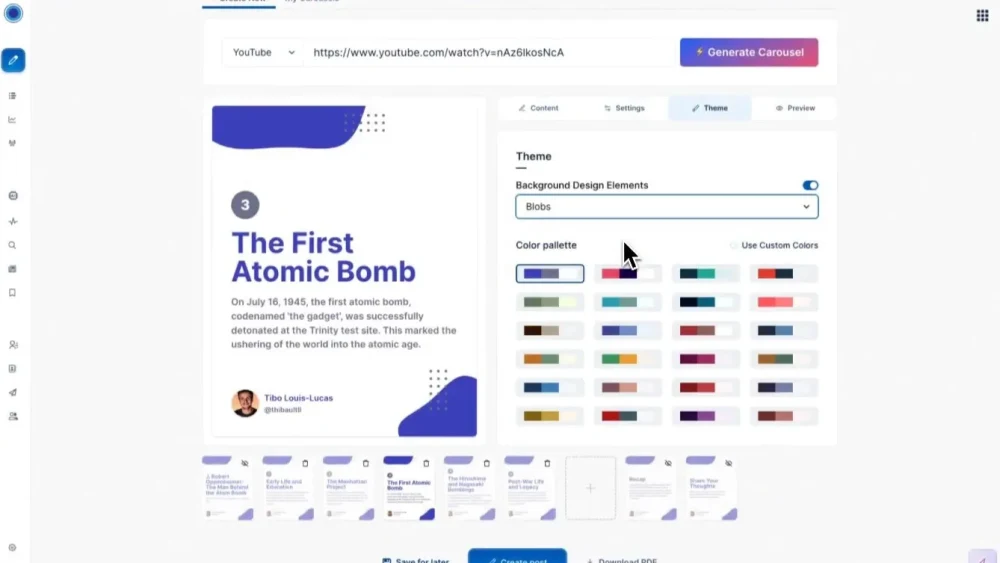Click the Color pallette label
Screen dimensions: 1000x563
[546, 245]
